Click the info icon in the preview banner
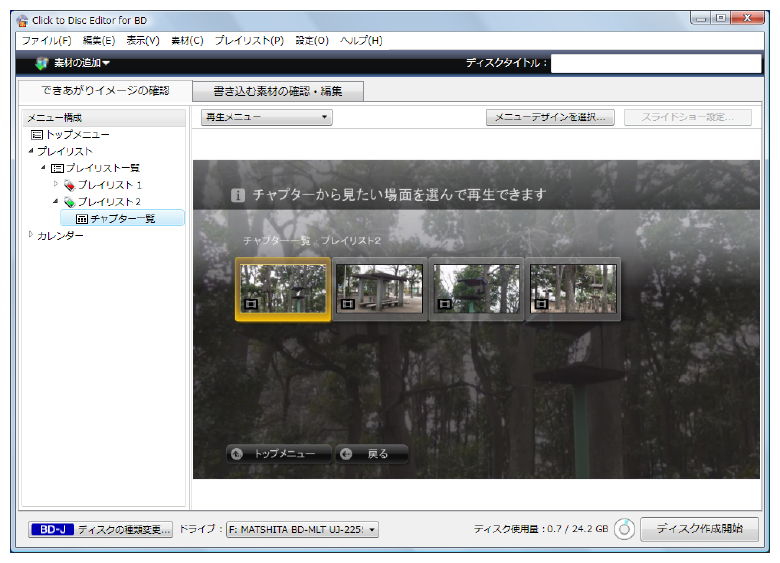This screenshot has width=780, height=563. 238,196
